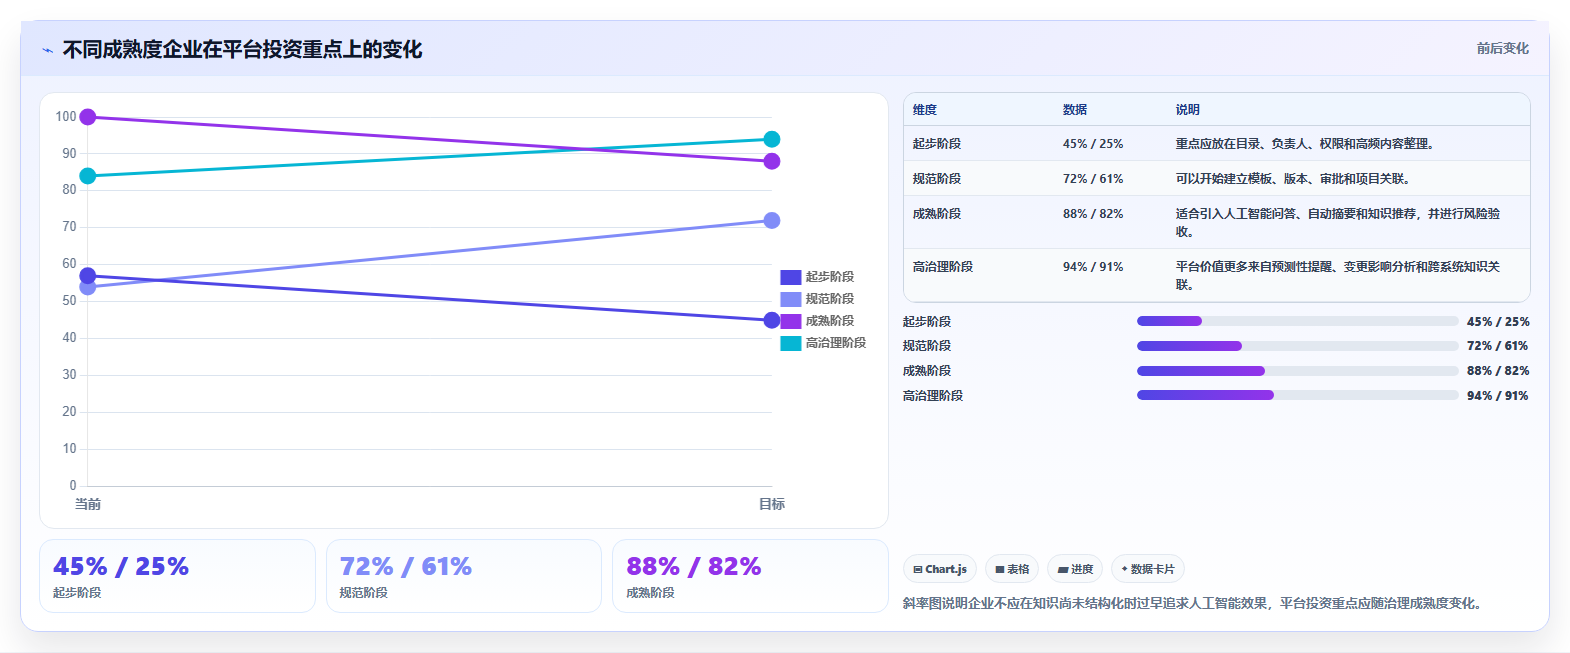Click the 成熟阶段 progress bar
Screen dimensions: 1570x653
[1298, 371]
